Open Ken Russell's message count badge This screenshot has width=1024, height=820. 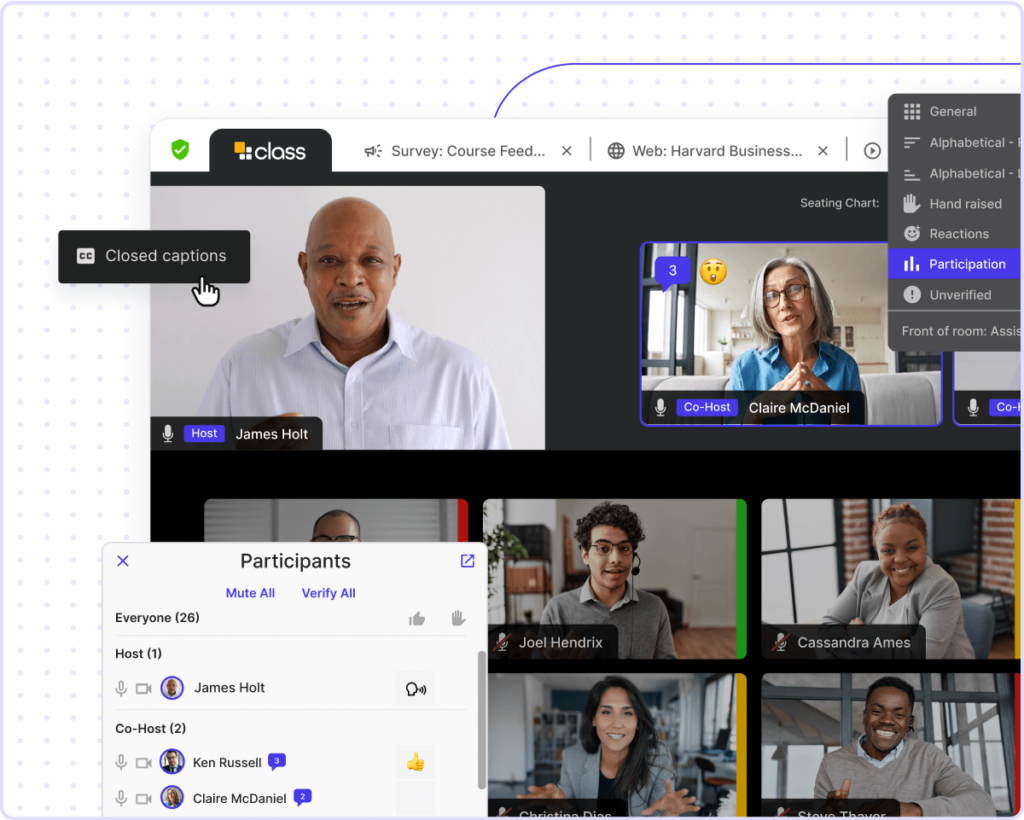(x=276, y=761)
